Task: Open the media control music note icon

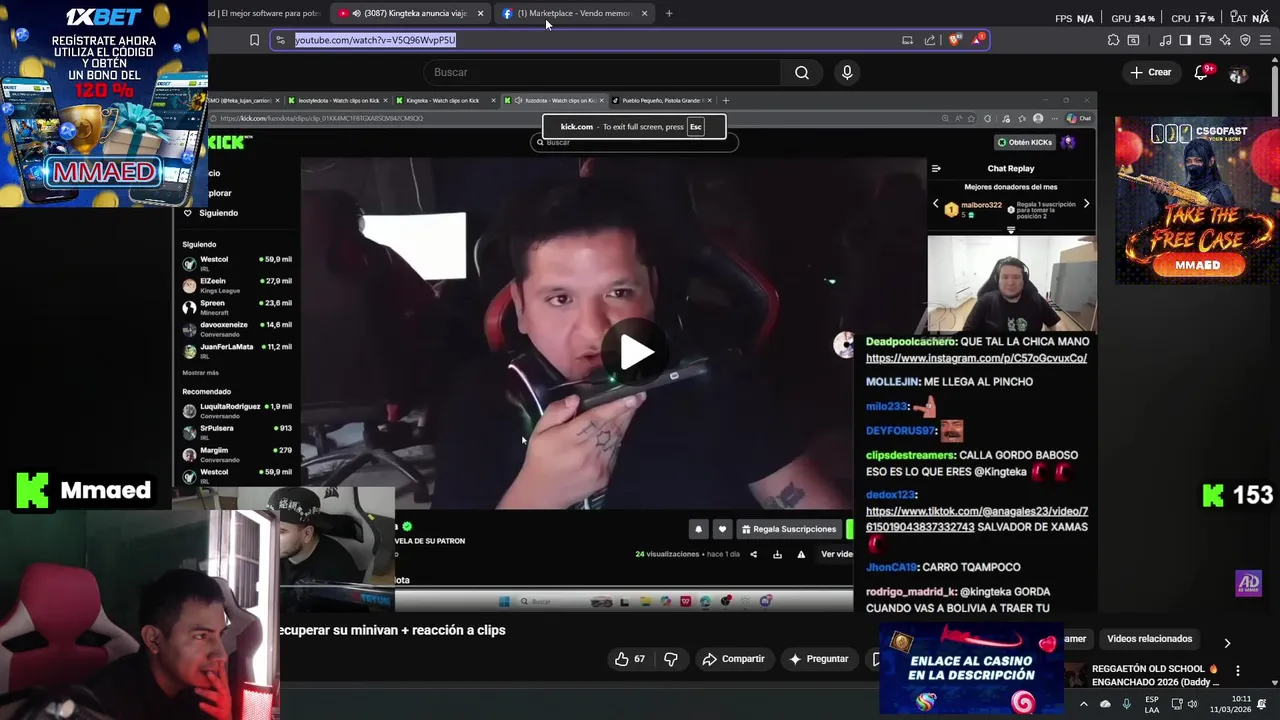Action: point(1165,40)
